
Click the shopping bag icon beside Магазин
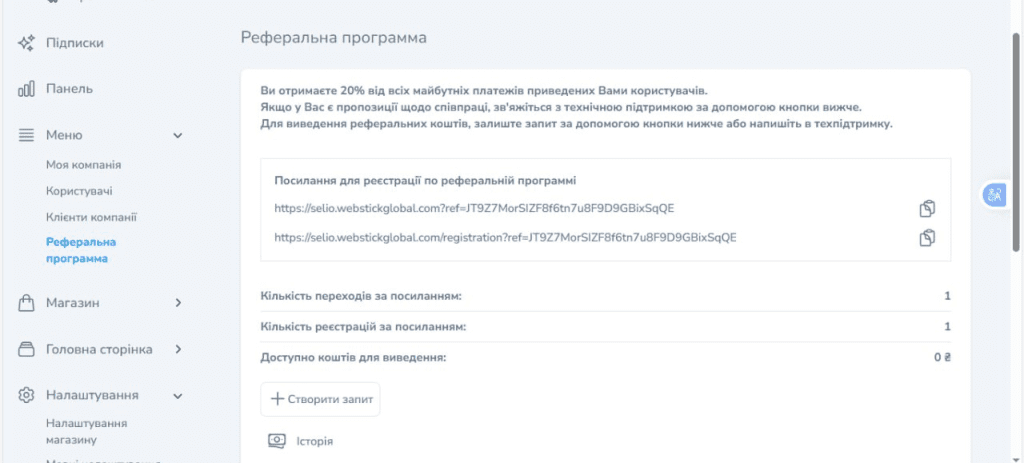pos(27,303)
